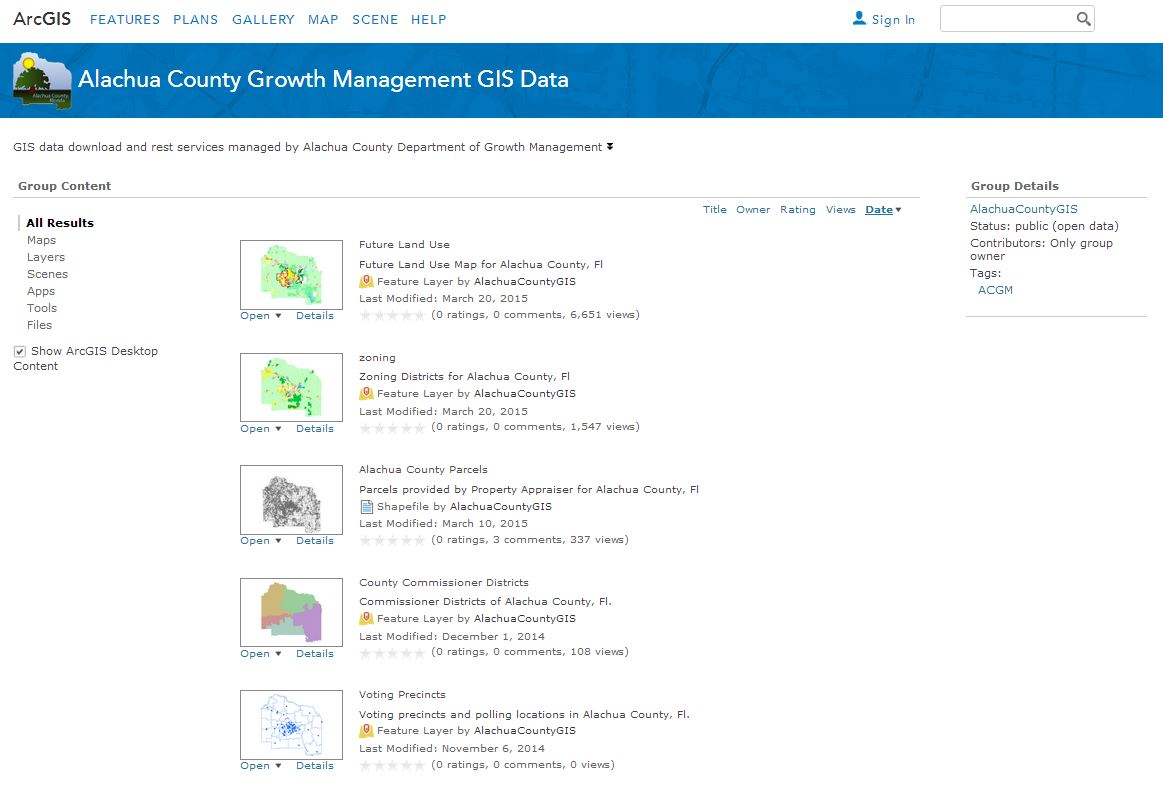The image size is (1163, 792).
Task: Rate Future Land Use with the star rating
Action: [x=392, y=315]
